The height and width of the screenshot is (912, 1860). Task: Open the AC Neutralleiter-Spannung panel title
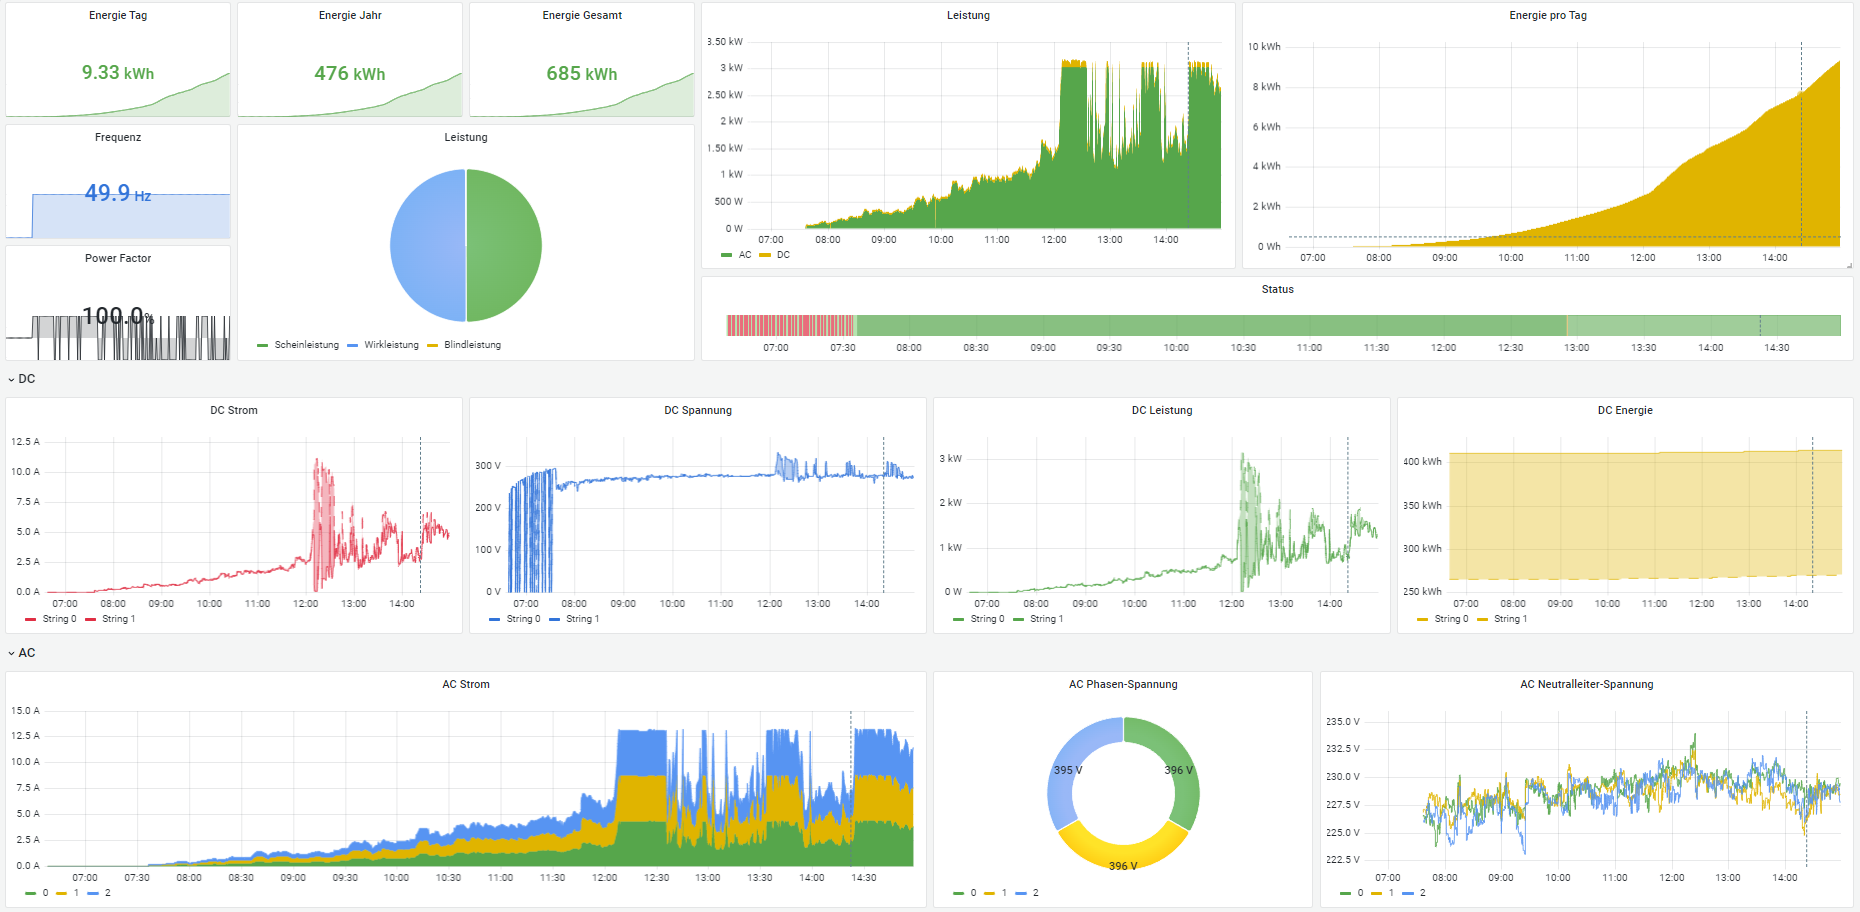pos(1587,684)
